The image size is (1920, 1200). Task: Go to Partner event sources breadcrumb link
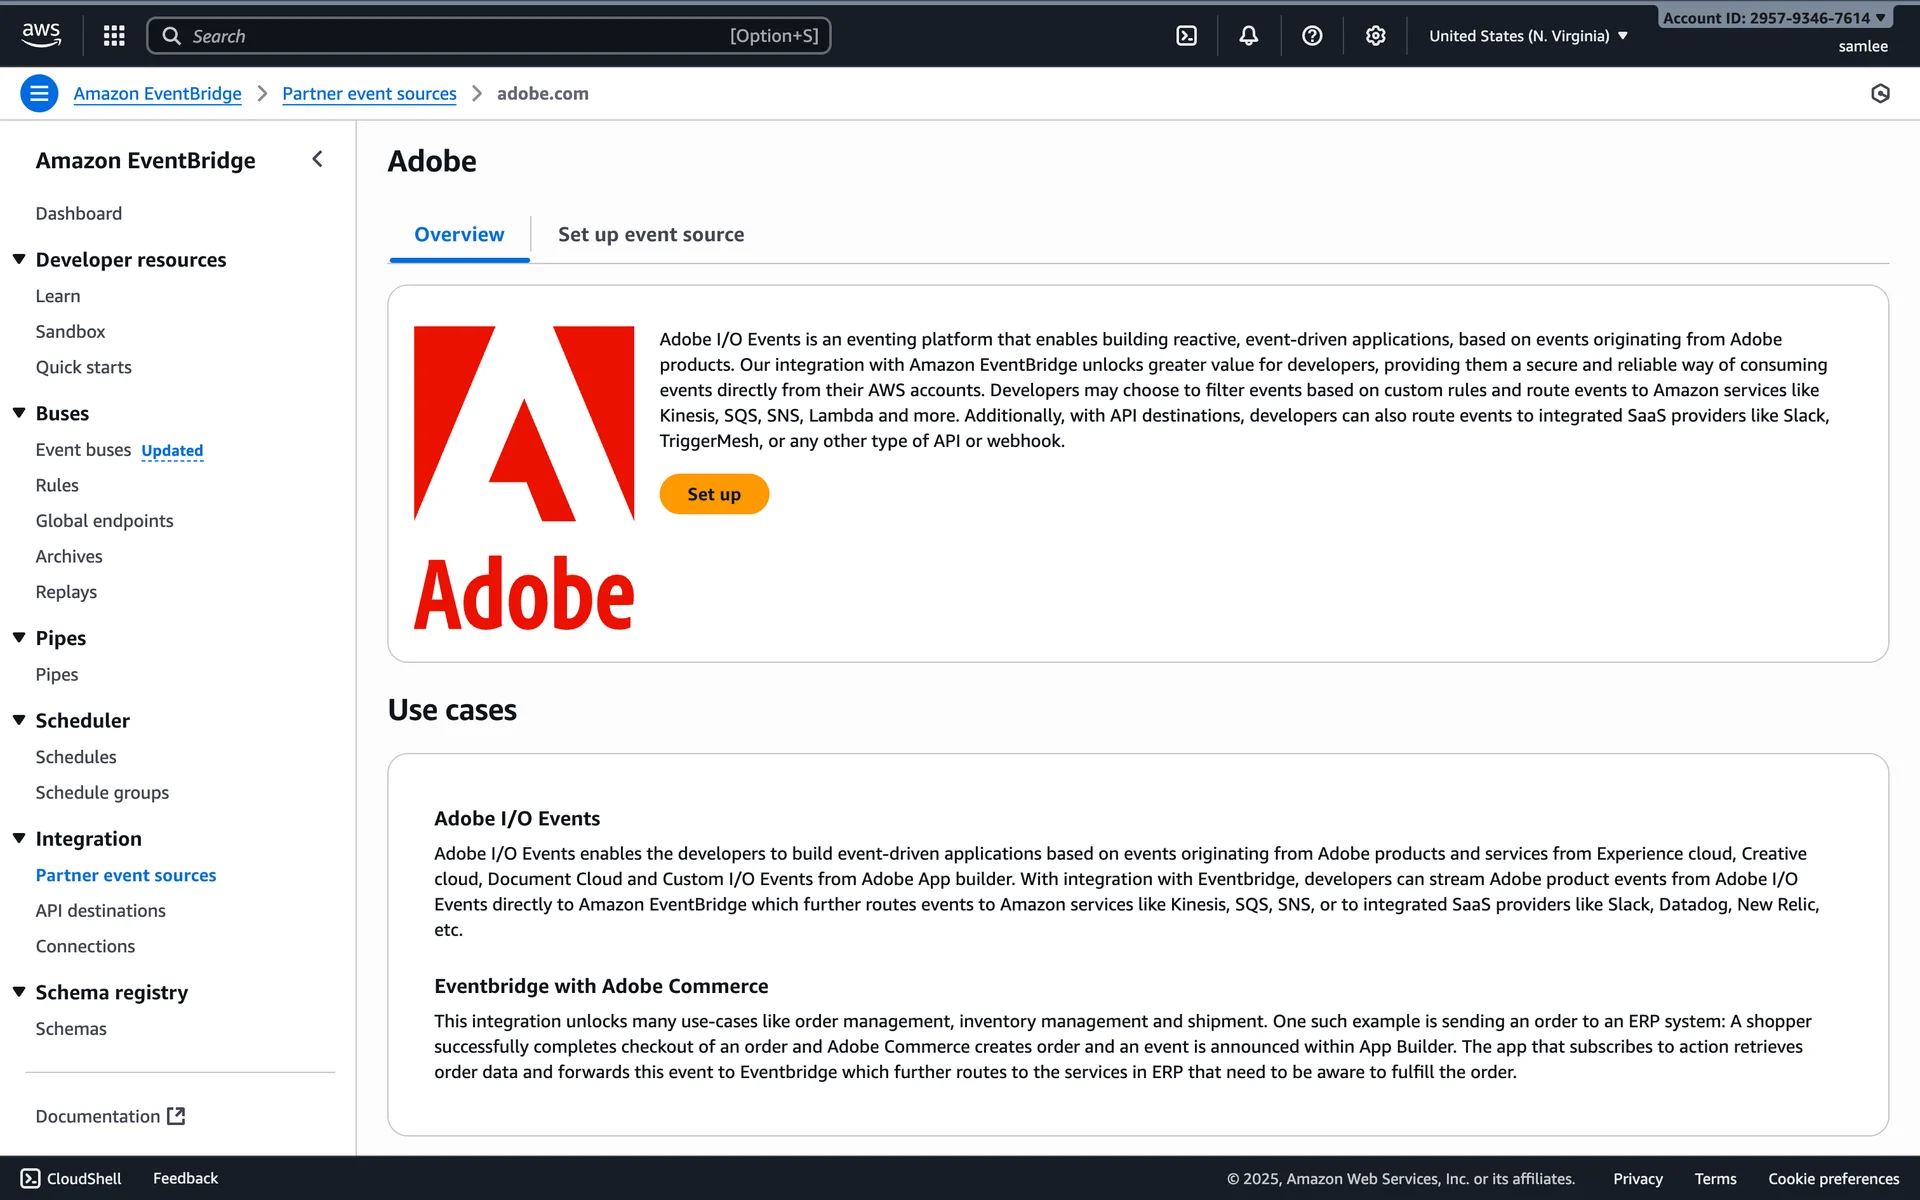369,94
